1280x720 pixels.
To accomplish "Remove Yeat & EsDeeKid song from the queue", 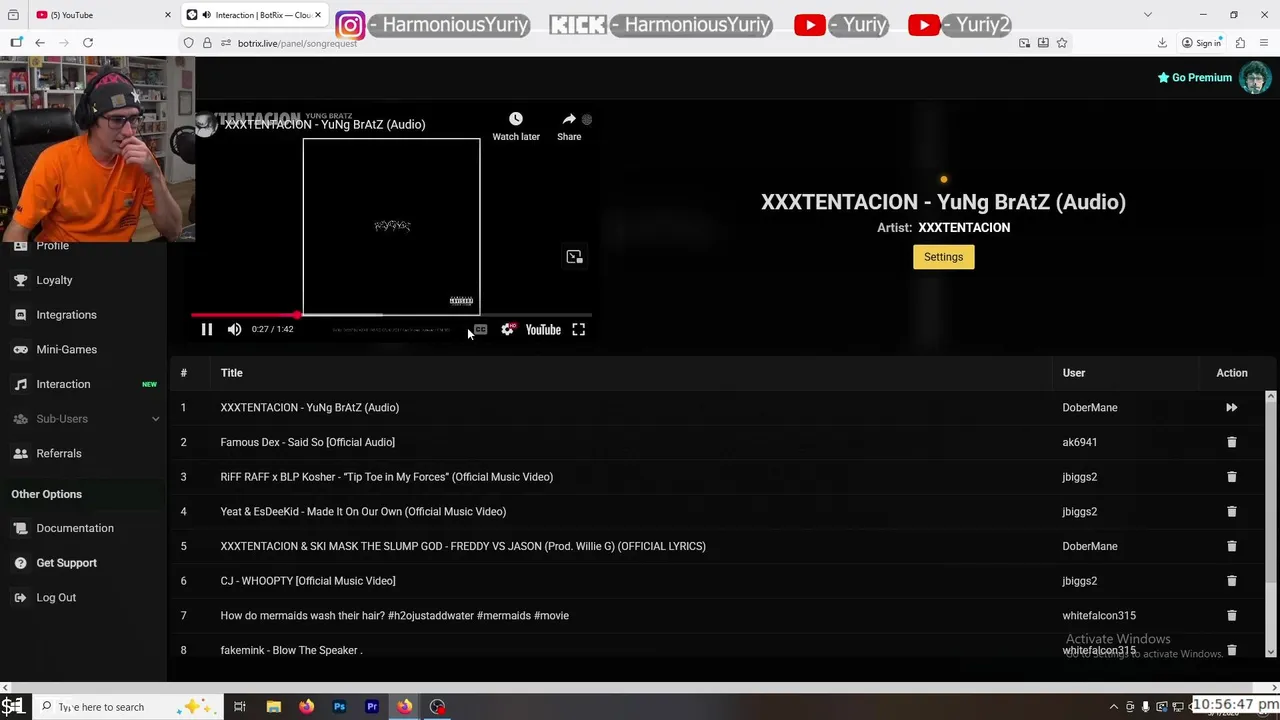I will point(1232,511).
